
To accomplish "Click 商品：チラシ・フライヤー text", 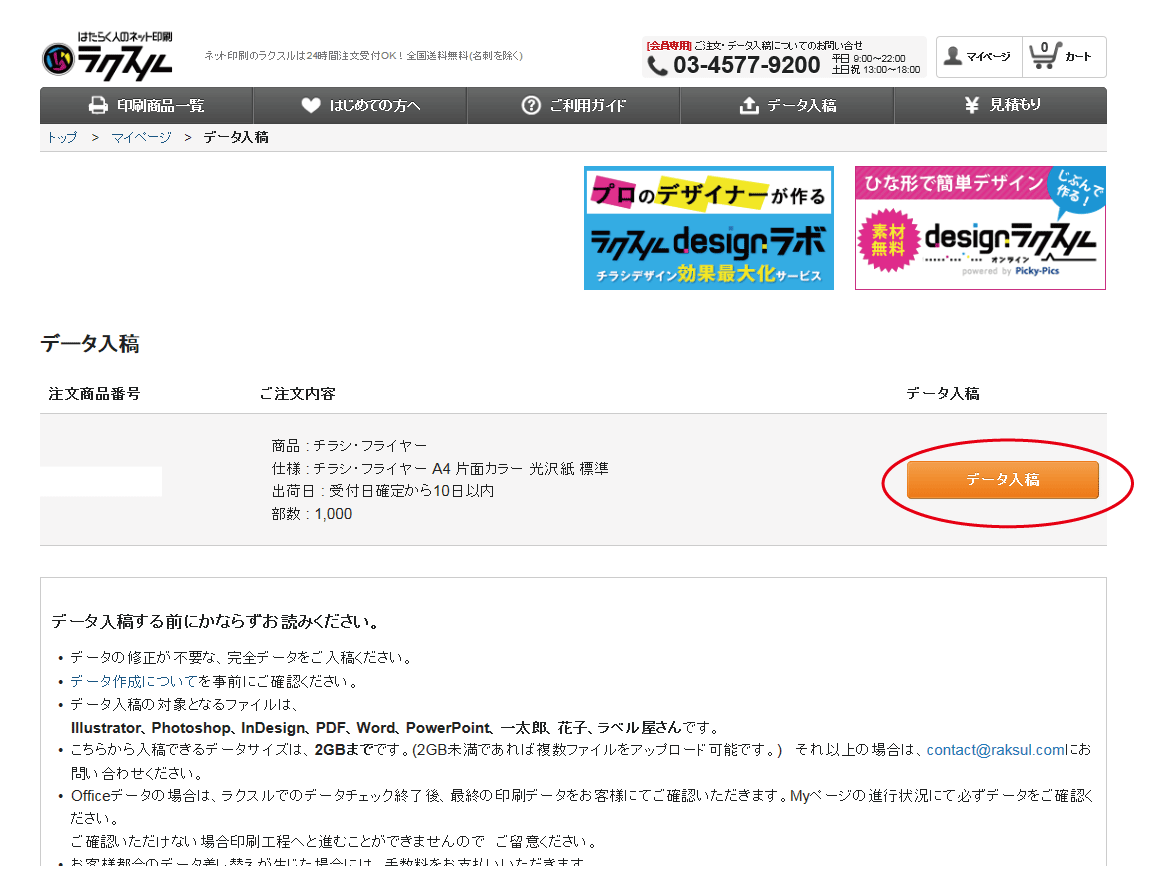I will 349,446.
